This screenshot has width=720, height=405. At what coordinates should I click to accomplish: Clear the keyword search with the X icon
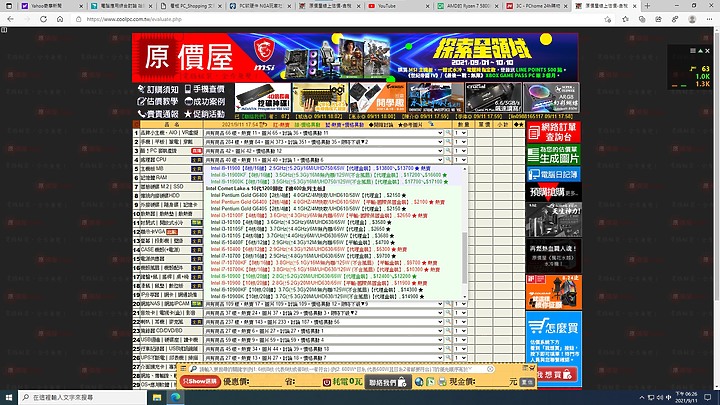click(490, 369)
